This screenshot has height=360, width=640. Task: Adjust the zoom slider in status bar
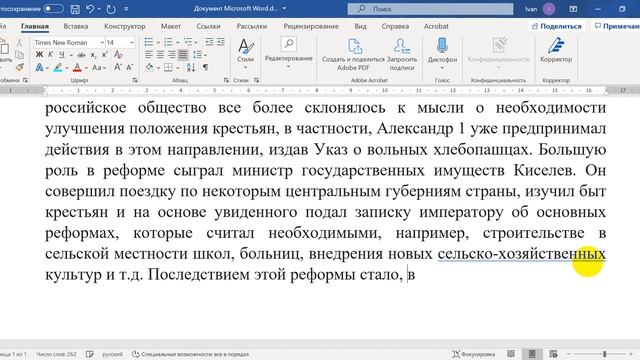604,354
